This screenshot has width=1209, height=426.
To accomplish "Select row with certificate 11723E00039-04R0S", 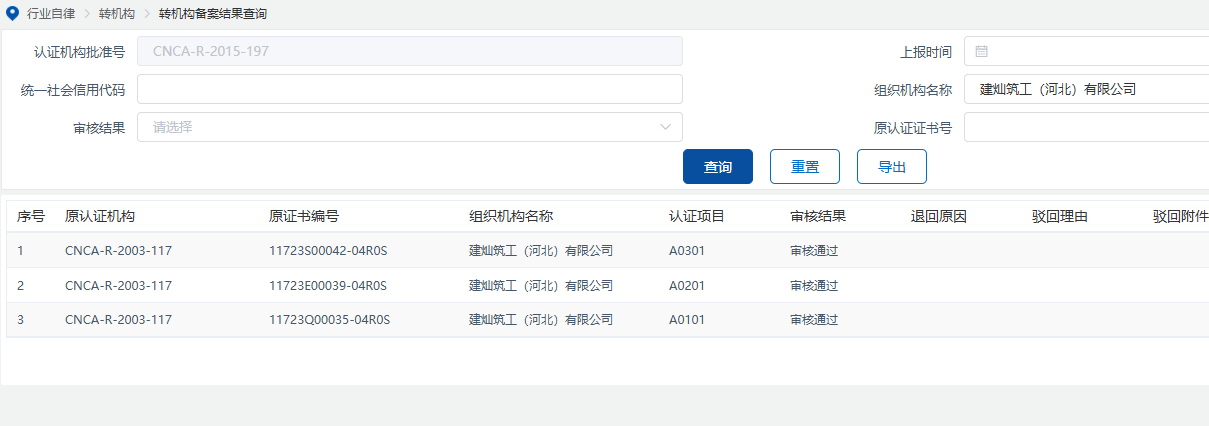I will pyautogui.click(x=328, y=286).
